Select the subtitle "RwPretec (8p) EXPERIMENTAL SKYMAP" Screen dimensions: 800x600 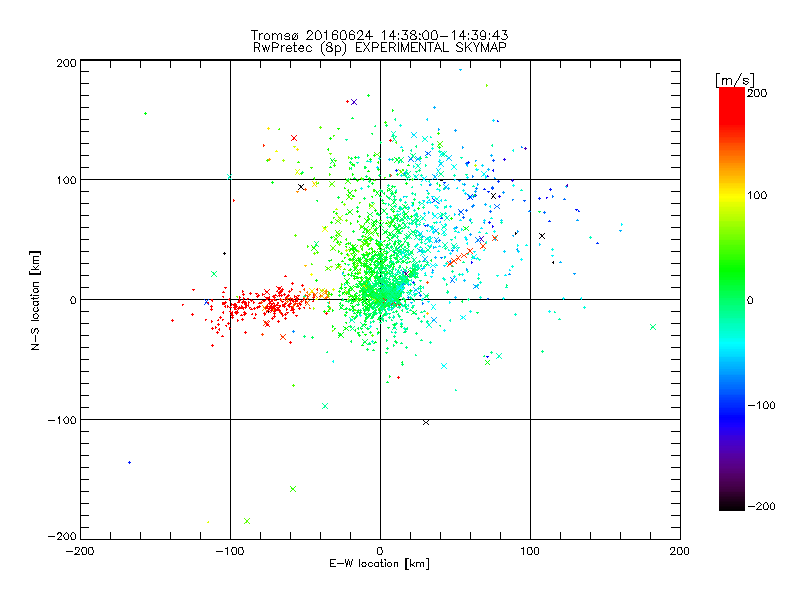(x=379, y=48)
